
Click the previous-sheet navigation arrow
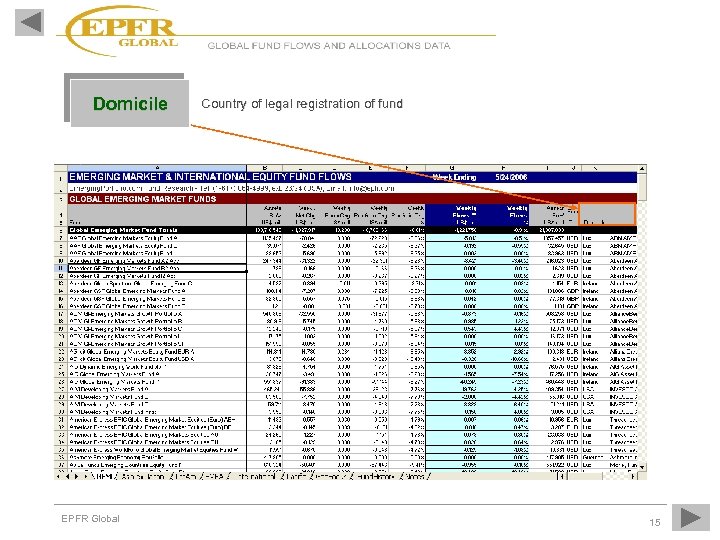point(67,477)
